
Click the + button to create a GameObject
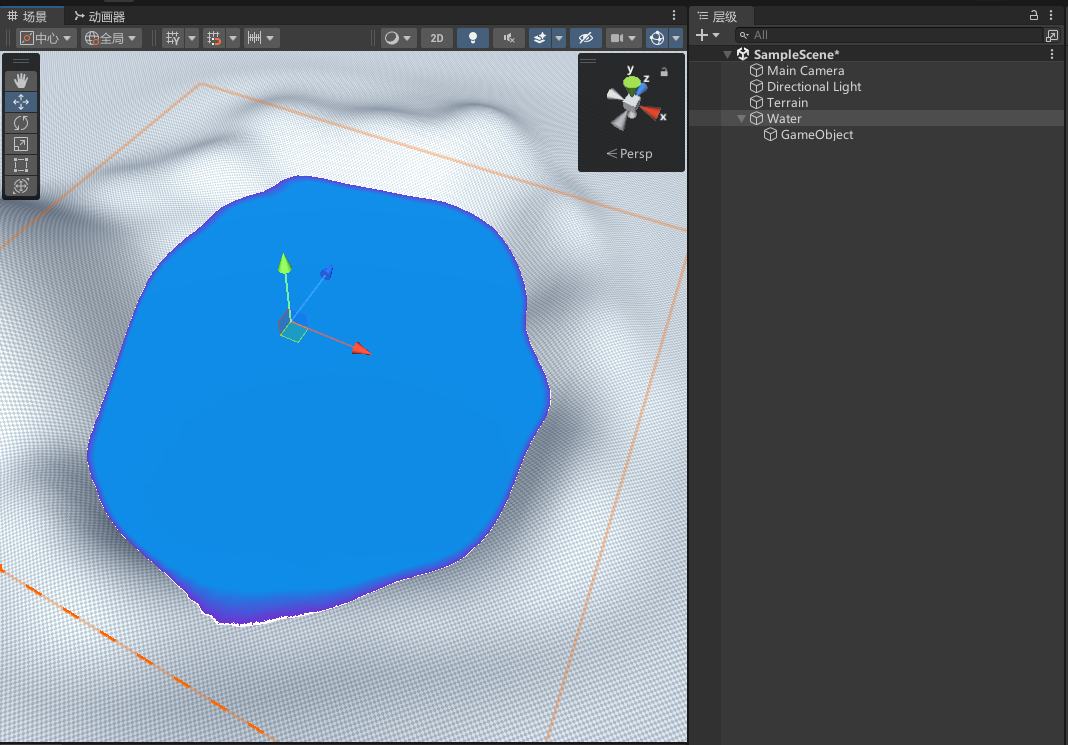[702, 35]
